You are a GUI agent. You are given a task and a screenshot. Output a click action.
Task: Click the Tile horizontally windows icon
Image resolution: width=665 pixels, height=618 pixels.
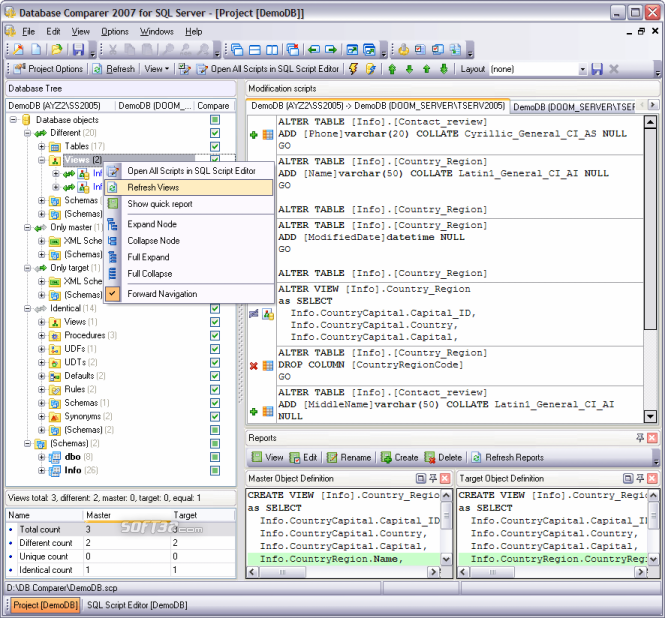pos(255,50)
